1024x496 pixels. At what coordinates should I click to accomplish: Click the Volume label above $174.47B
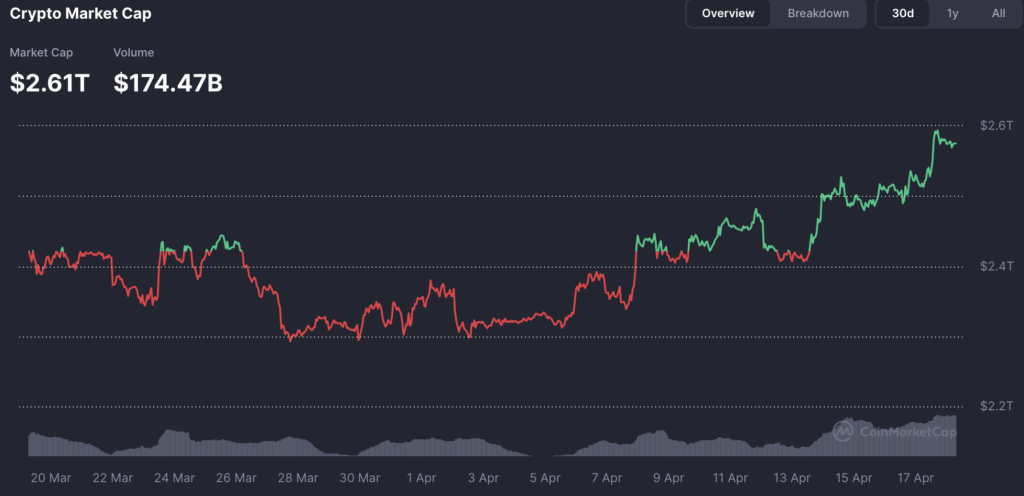[x=134, y=52]
